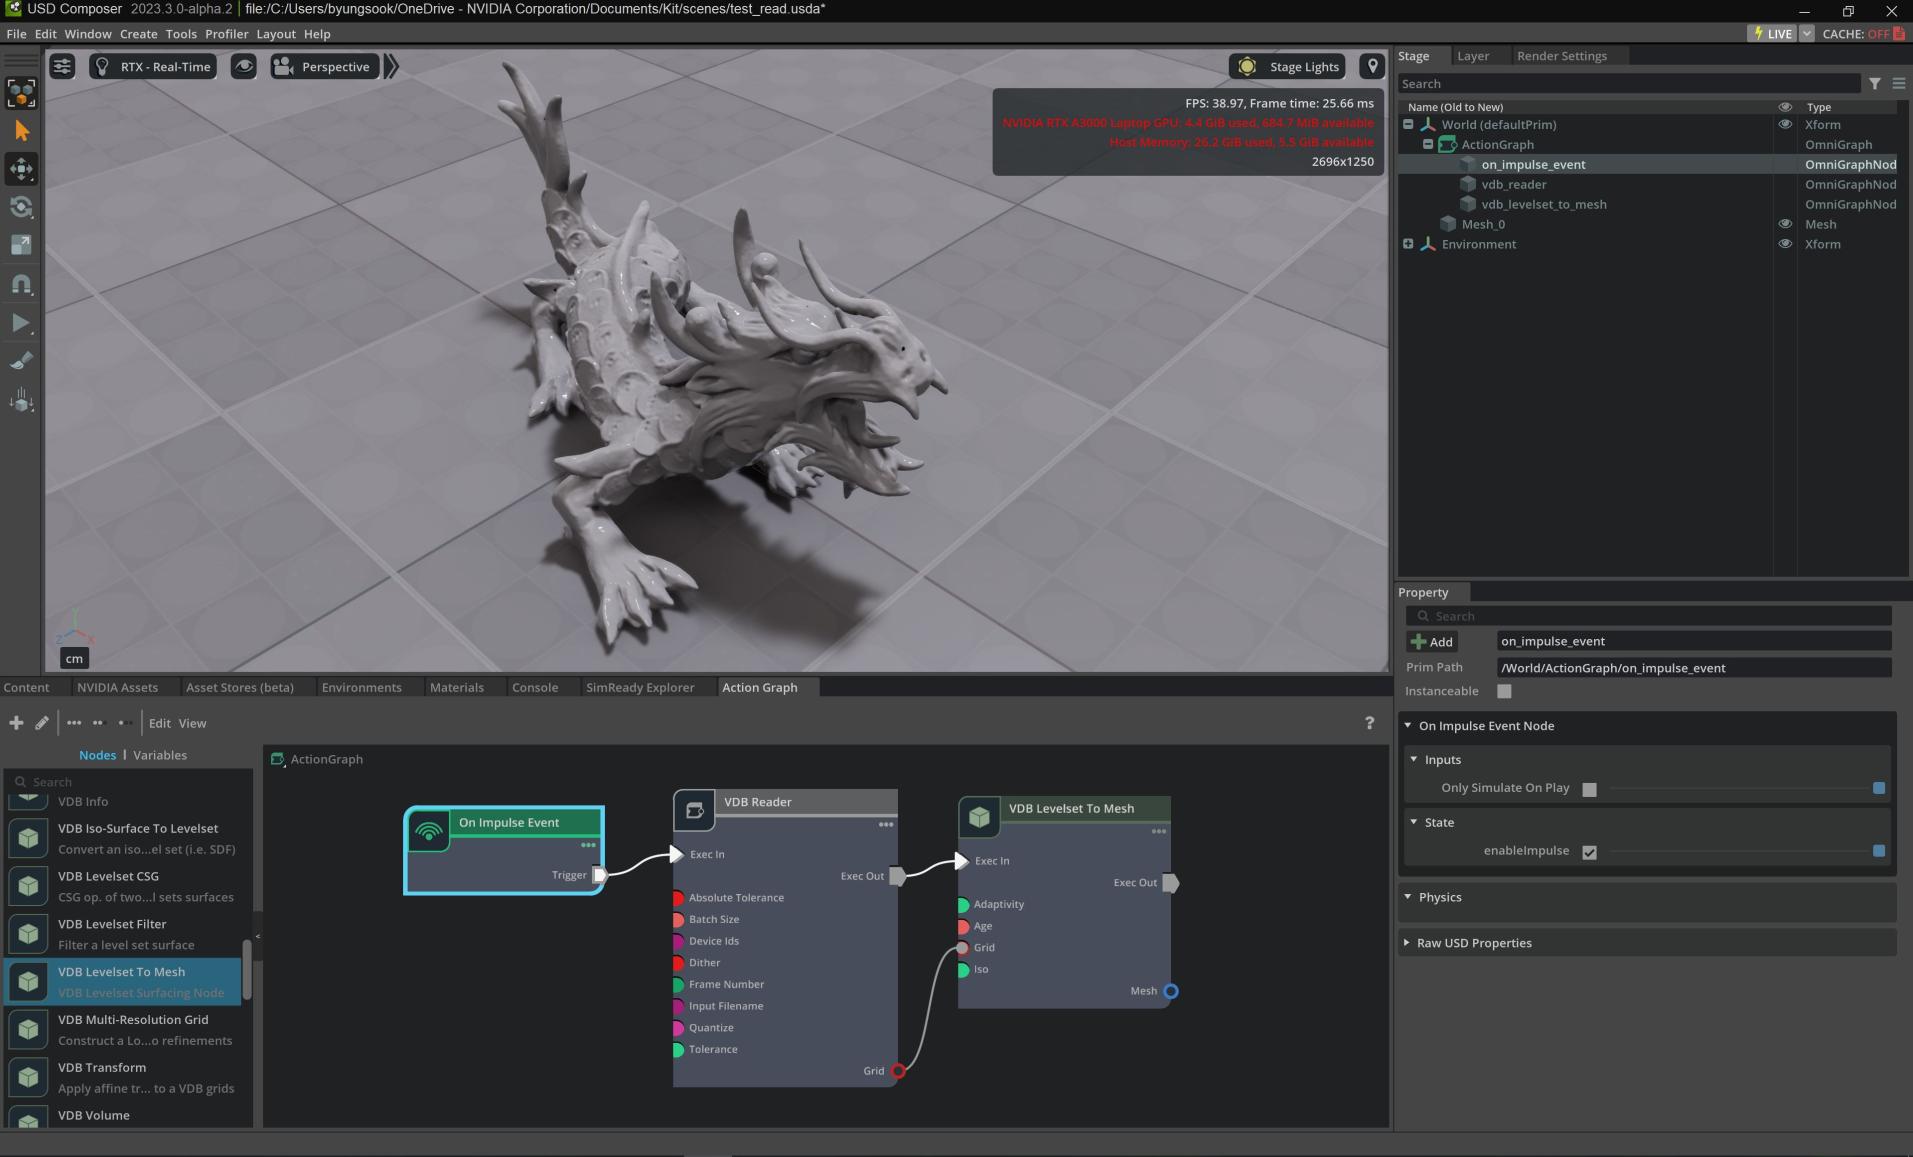Toggle visibility eye for Environment

pos(1785,244)
